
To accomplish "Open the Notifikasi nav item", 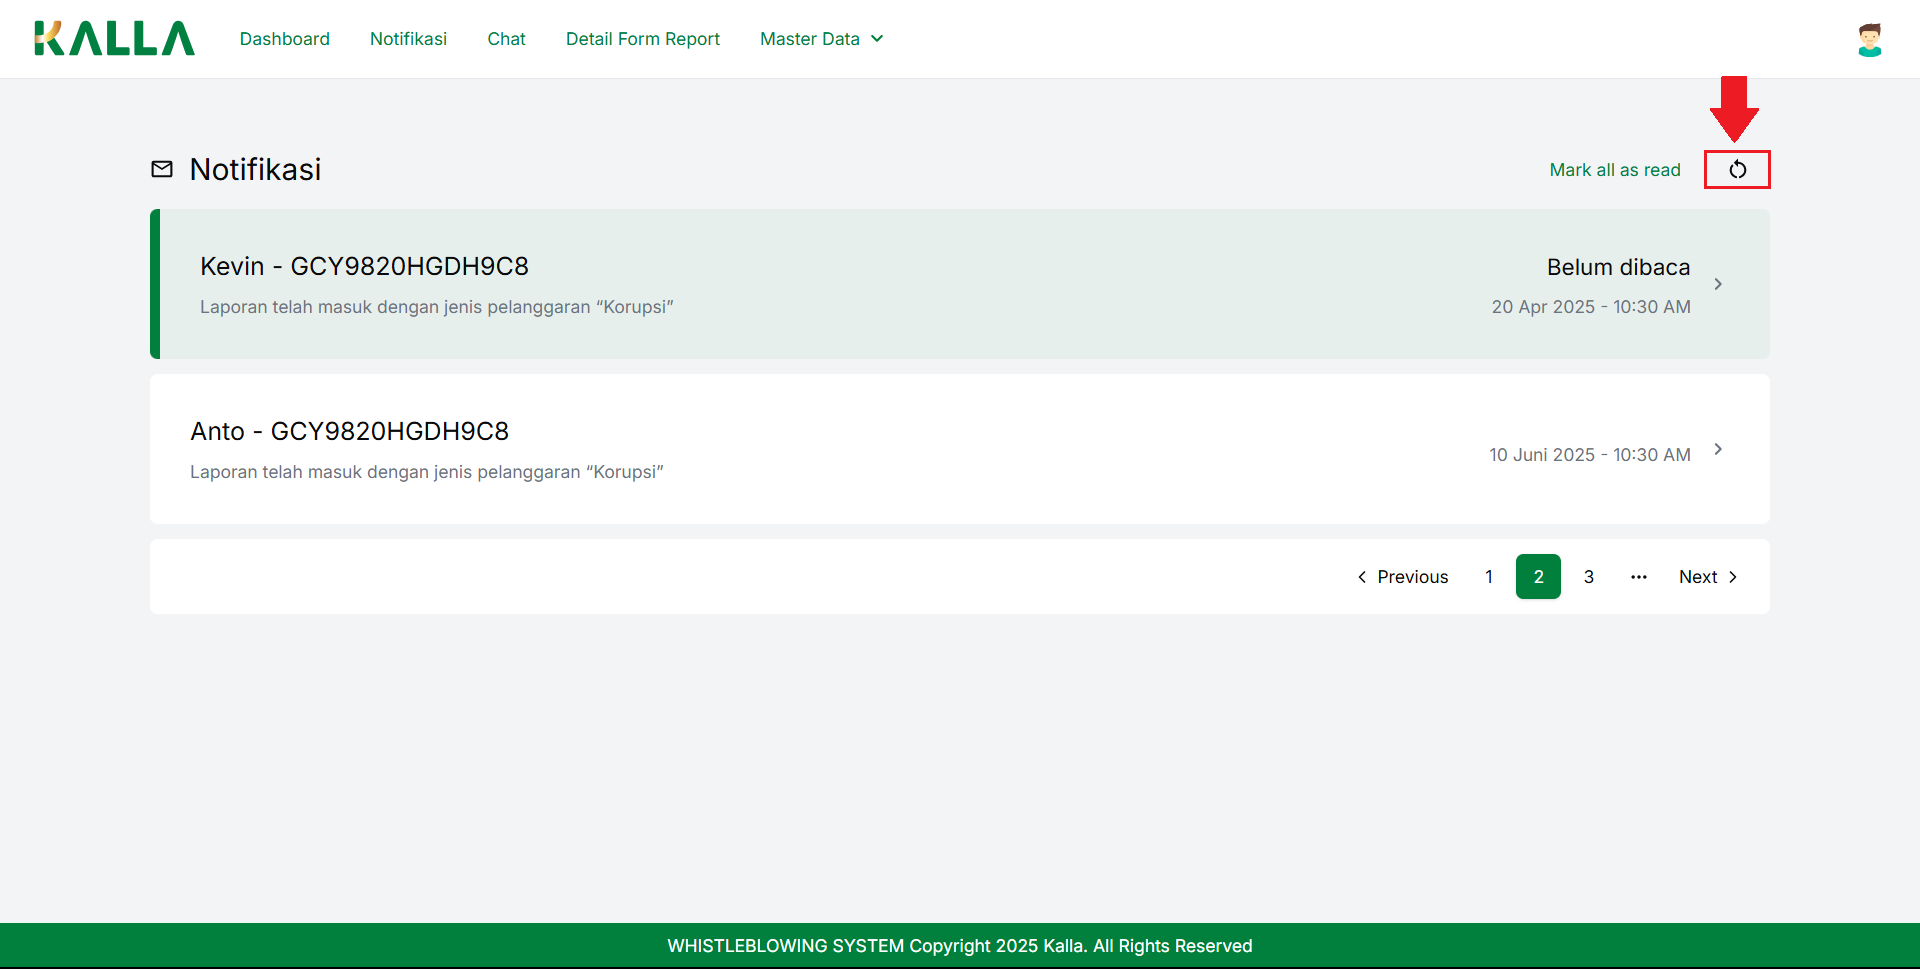I will pyautogui.click(x=408, y=39).
